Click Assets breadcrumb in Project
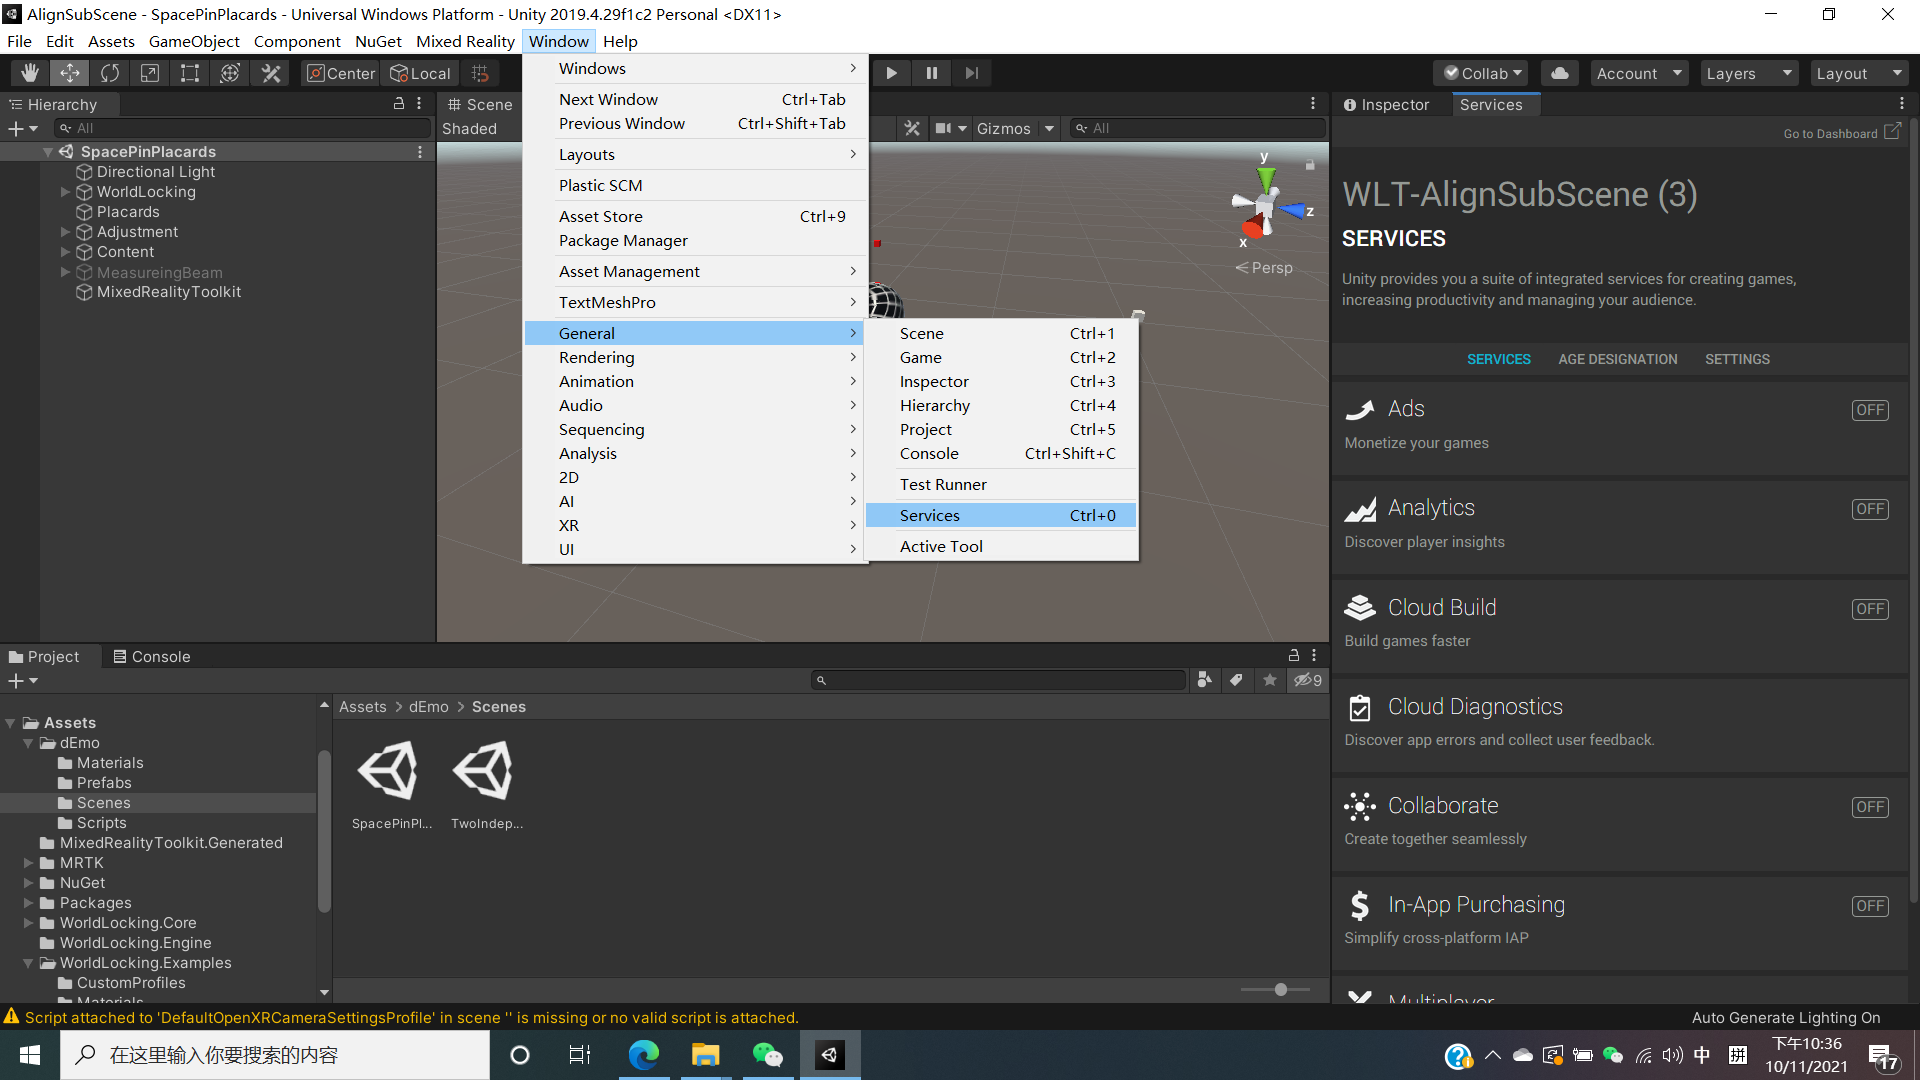This screenshot has width=1920, height=1080. coord(362,706)
